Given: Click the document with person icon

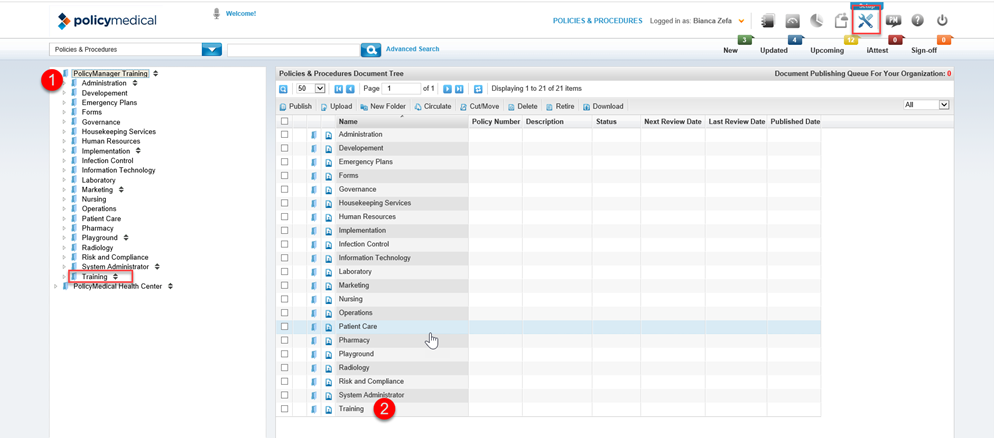Looking at the screenshot, I should (x=841, y=21).
